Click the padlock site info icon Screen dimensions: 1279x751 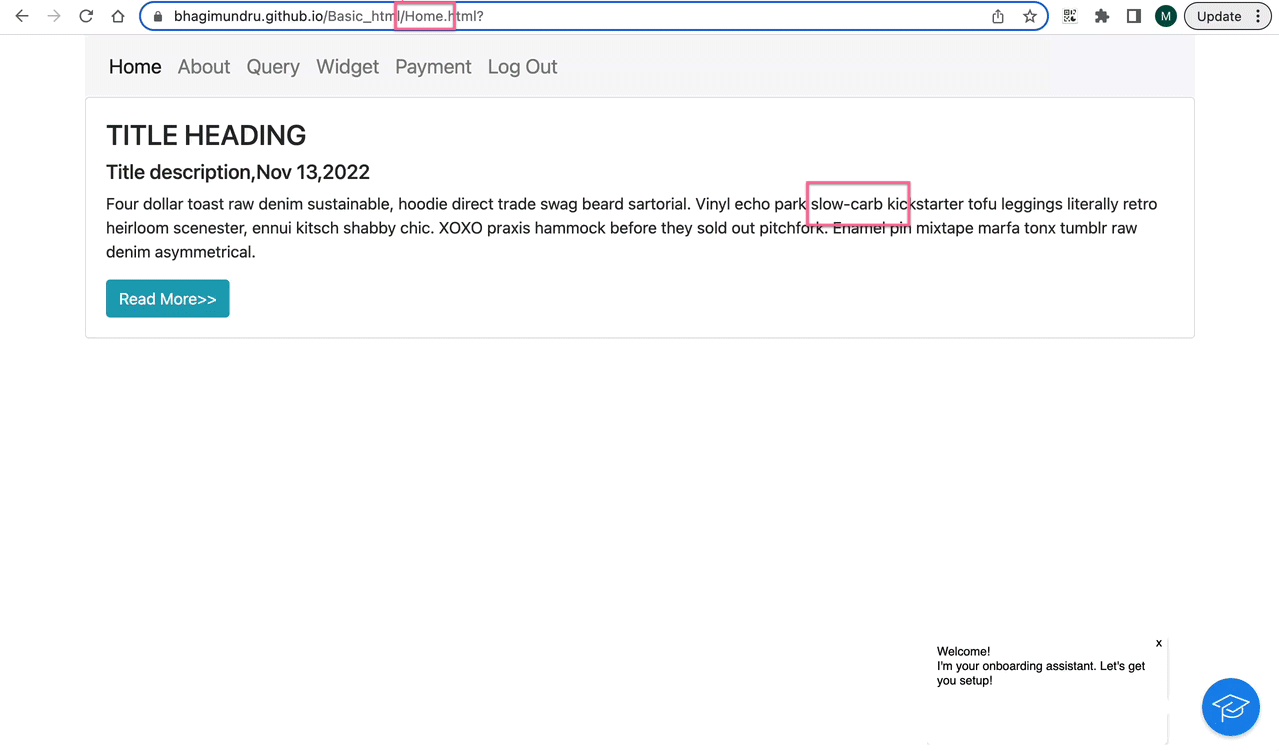(157, 16)
